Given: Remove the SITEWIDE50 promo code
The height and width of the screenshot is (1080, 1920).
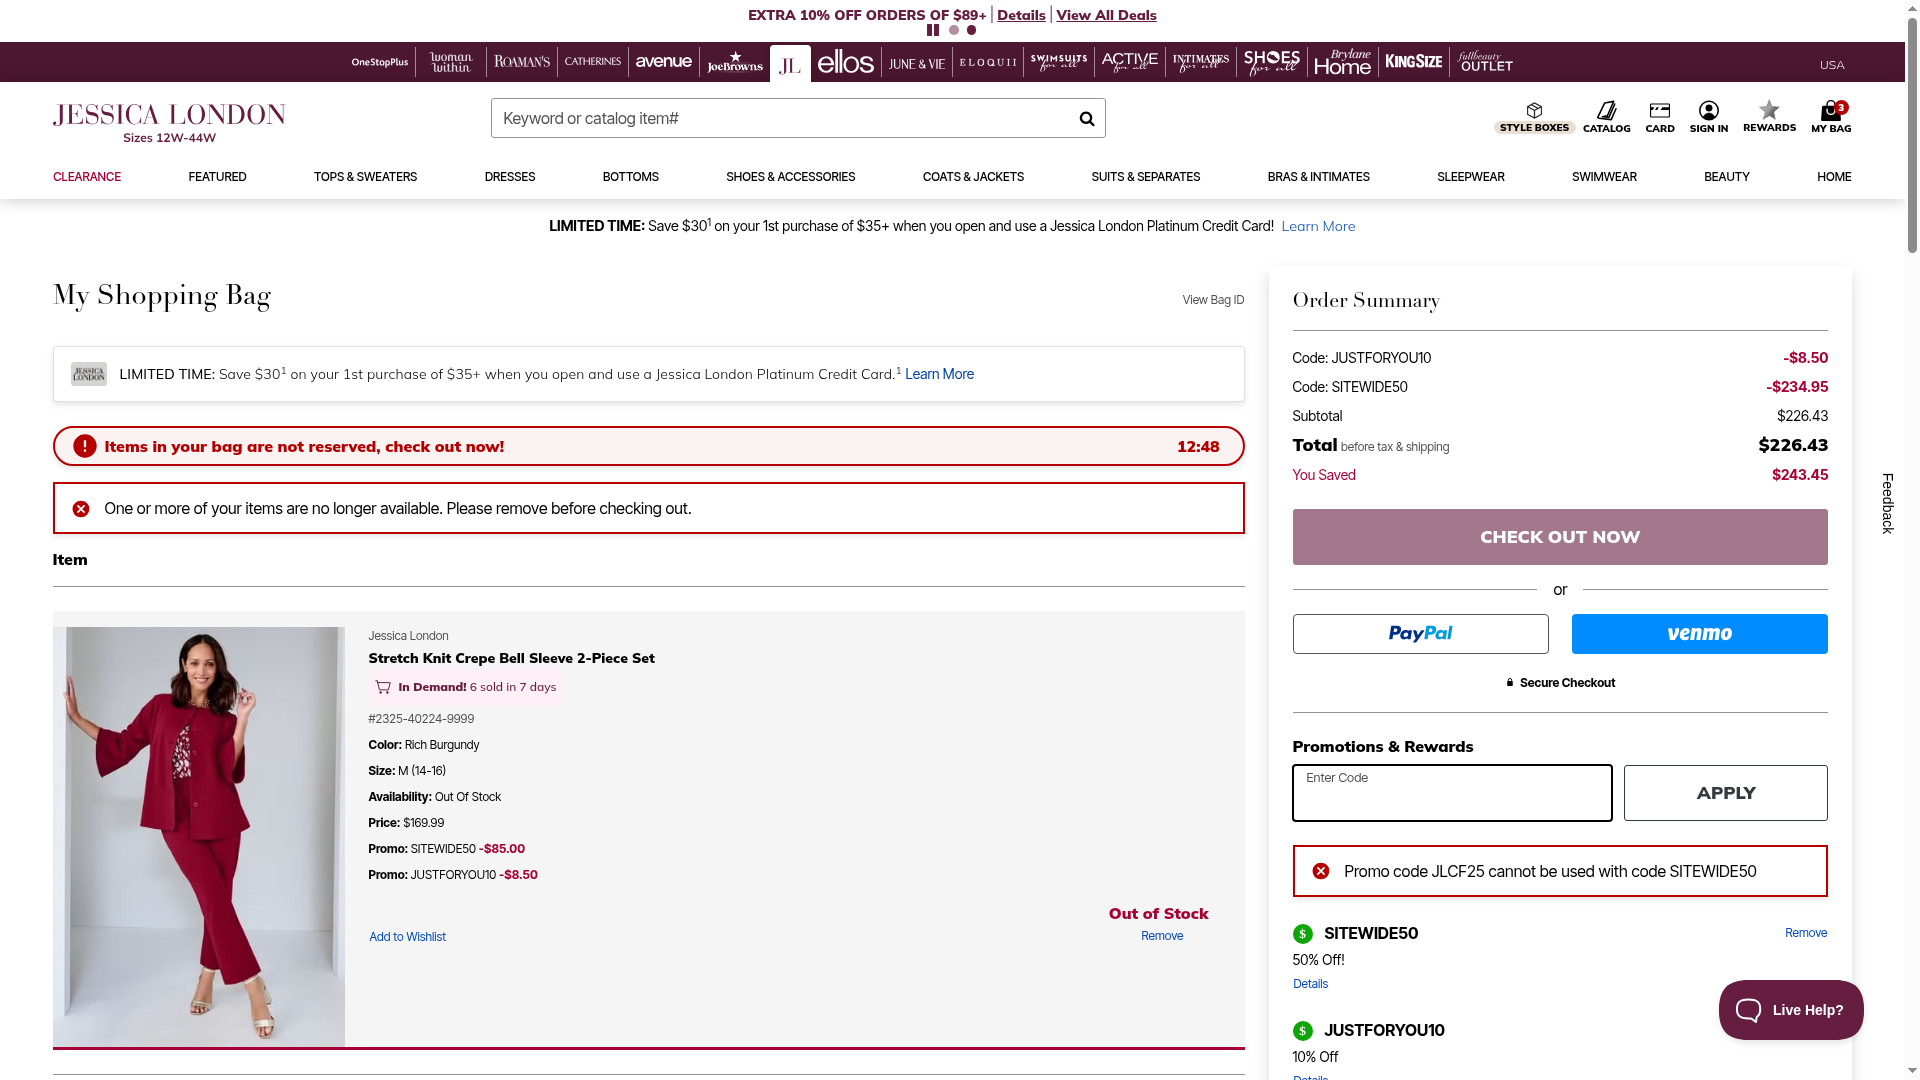Looking at the screenshot, I should click(x=1805, y=933).
